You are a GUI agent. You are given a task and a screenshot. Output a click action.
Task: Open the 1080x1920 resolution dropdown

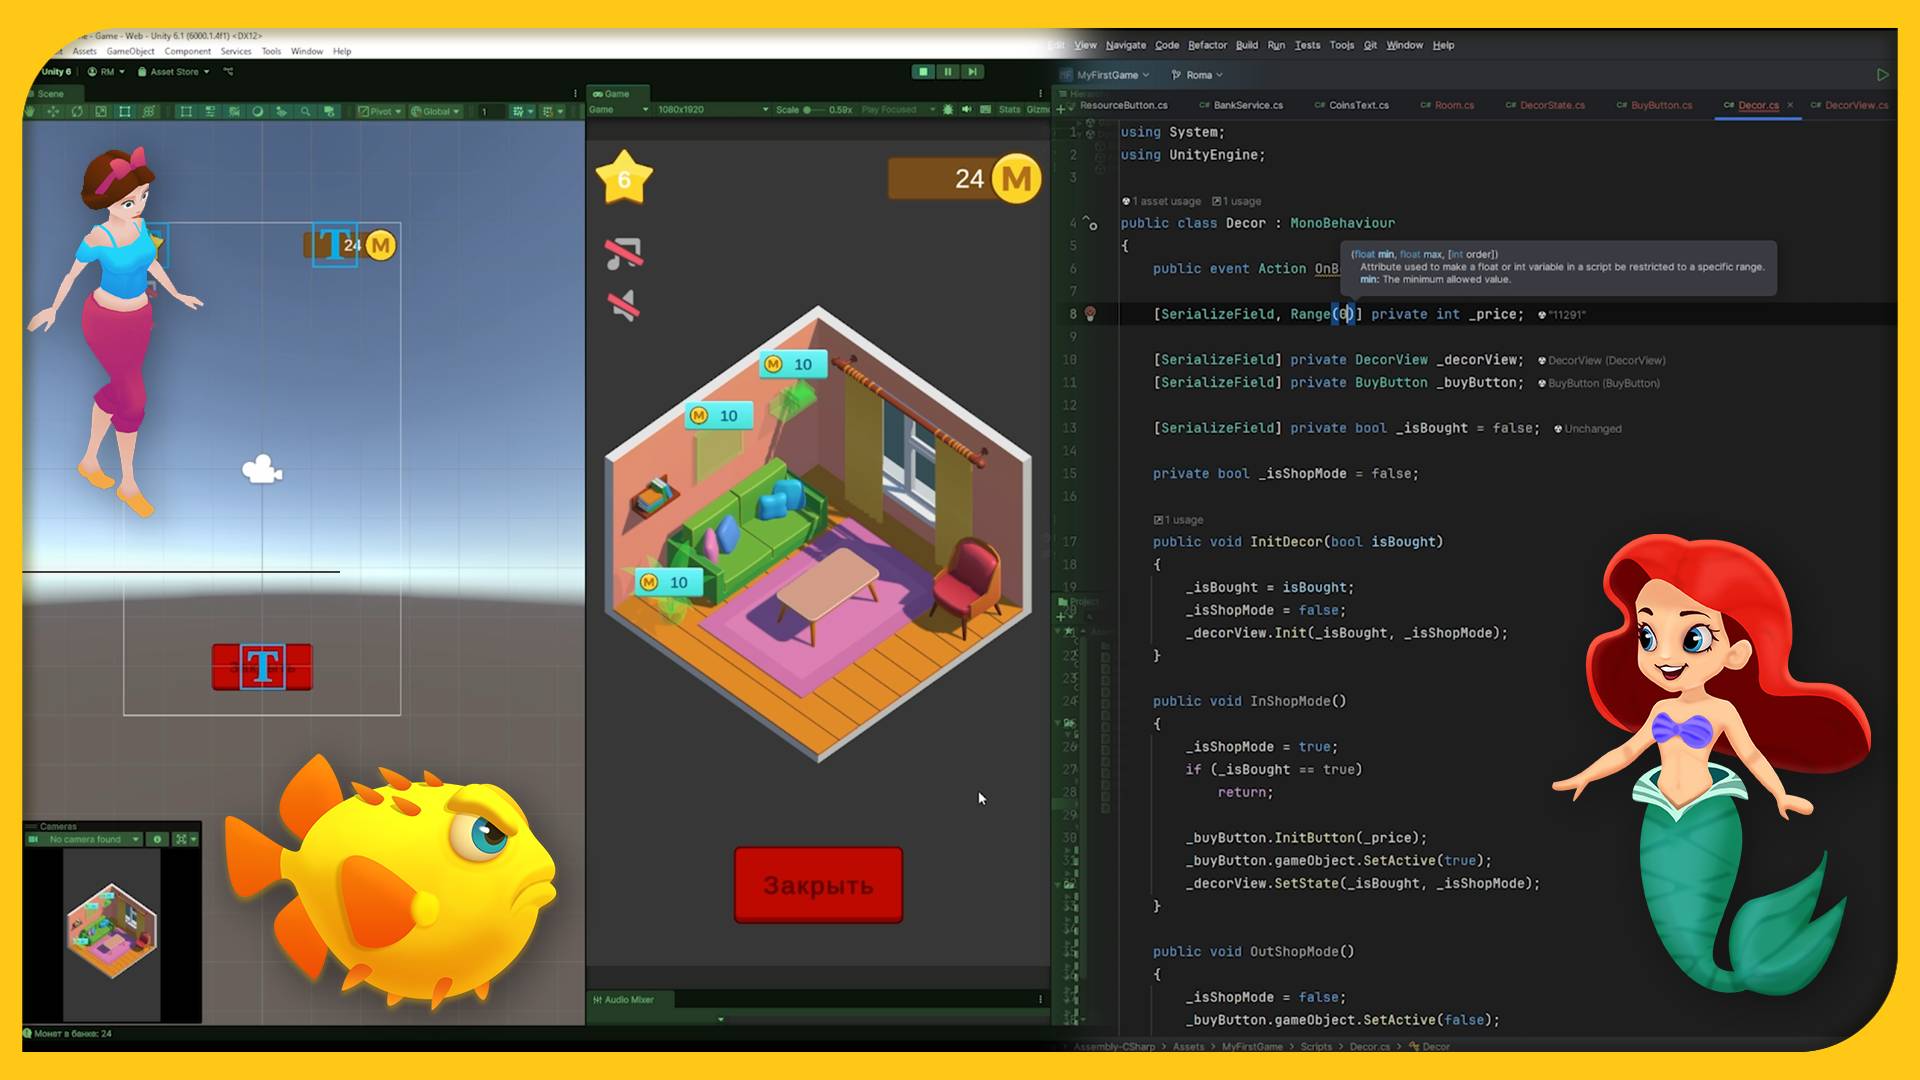point(713,109)
